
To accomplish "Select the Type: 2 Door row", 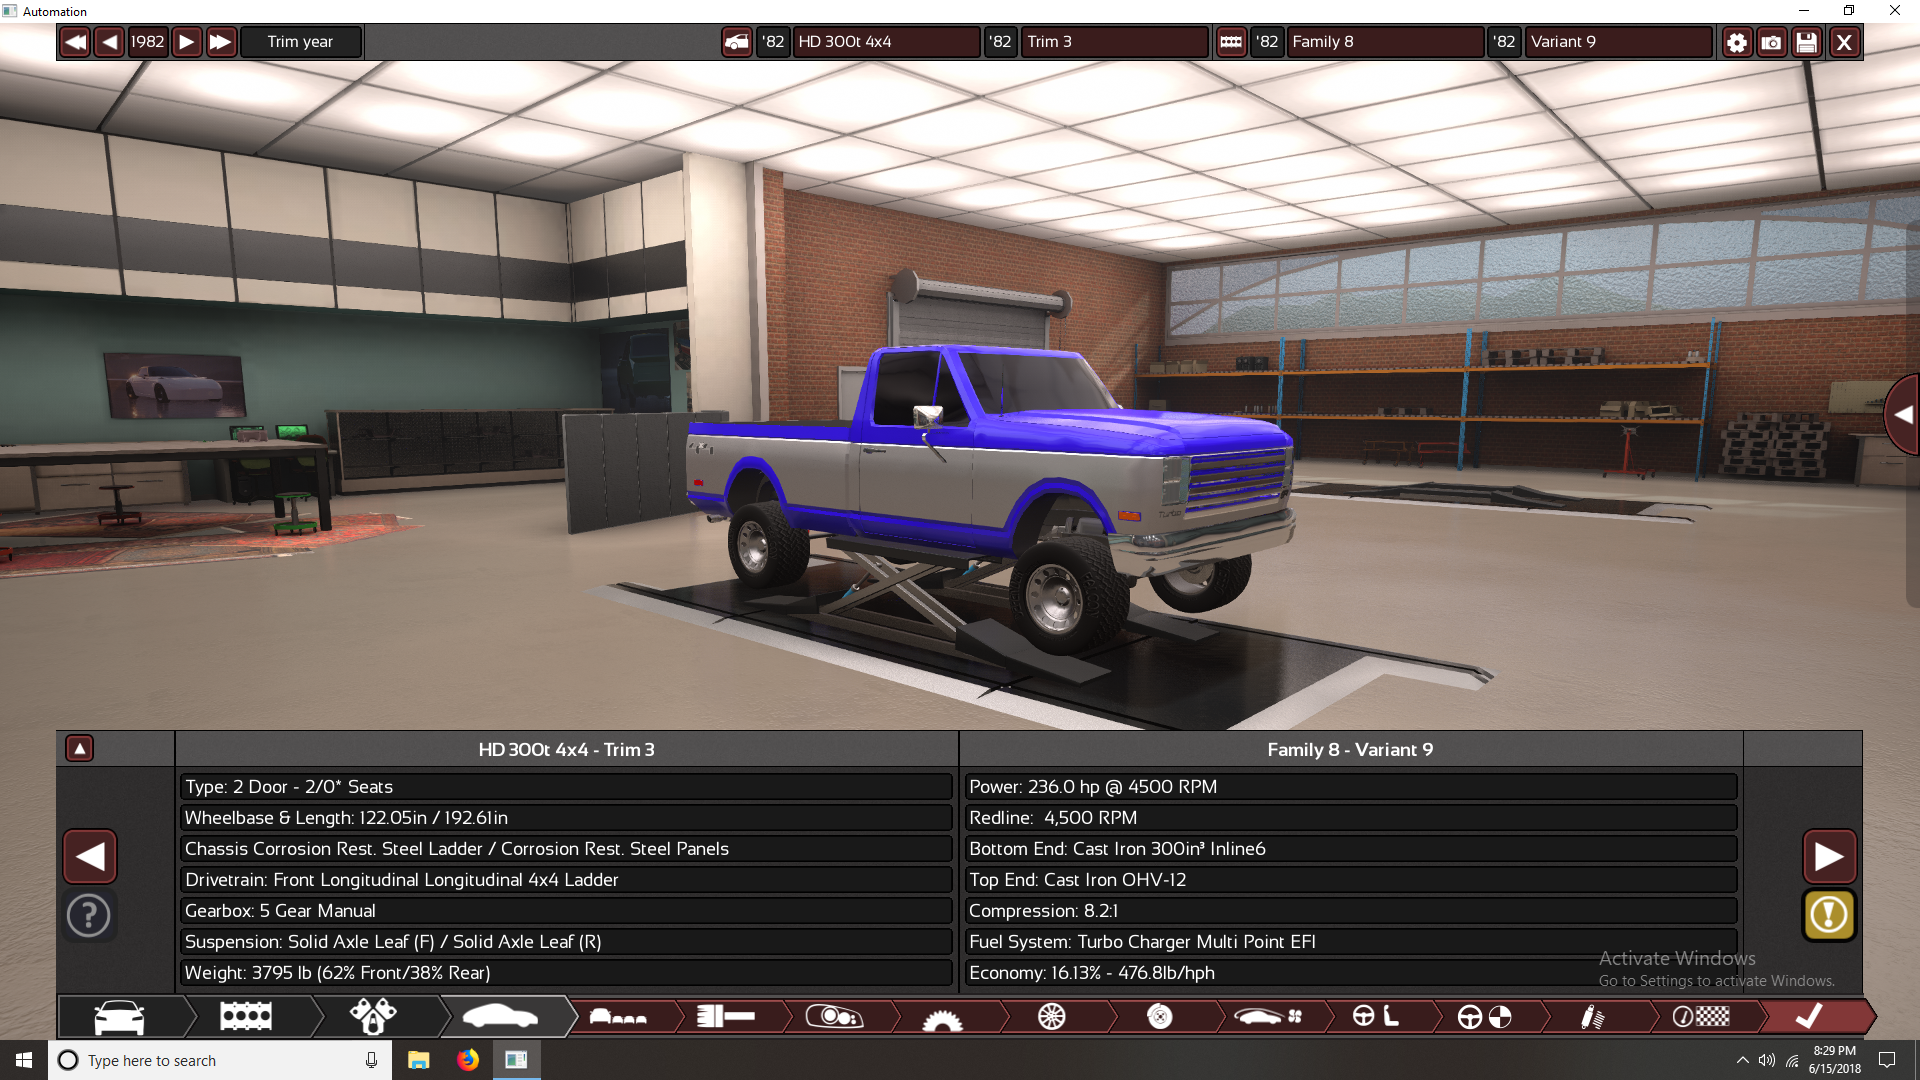I will click(x=566, y=787).
